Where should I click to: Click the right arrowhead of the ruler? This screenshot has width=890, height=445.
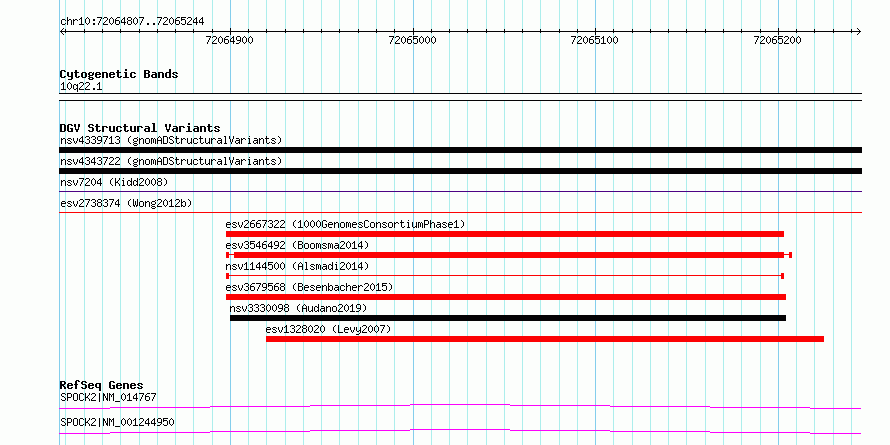pyautogui.click(x=859, y=31)
